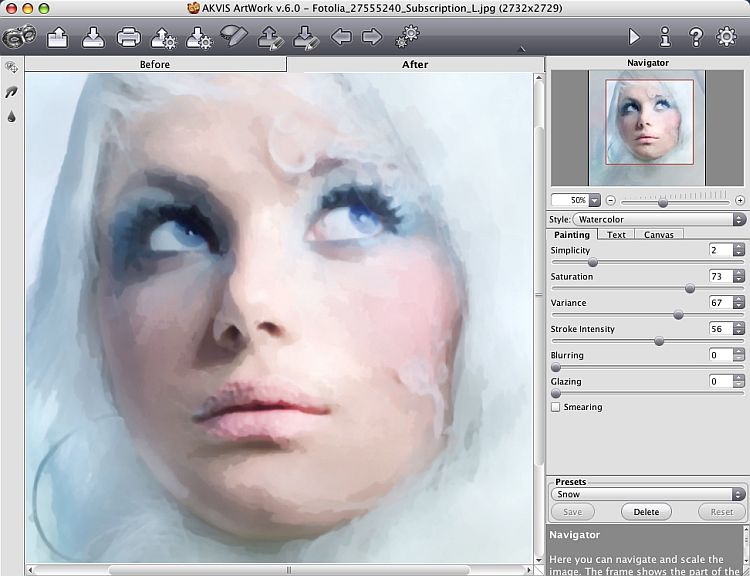This screenshot has height=576, width=750.
Task: Expand the Presets dropdown showing Snow
Action: click(648, 494)
